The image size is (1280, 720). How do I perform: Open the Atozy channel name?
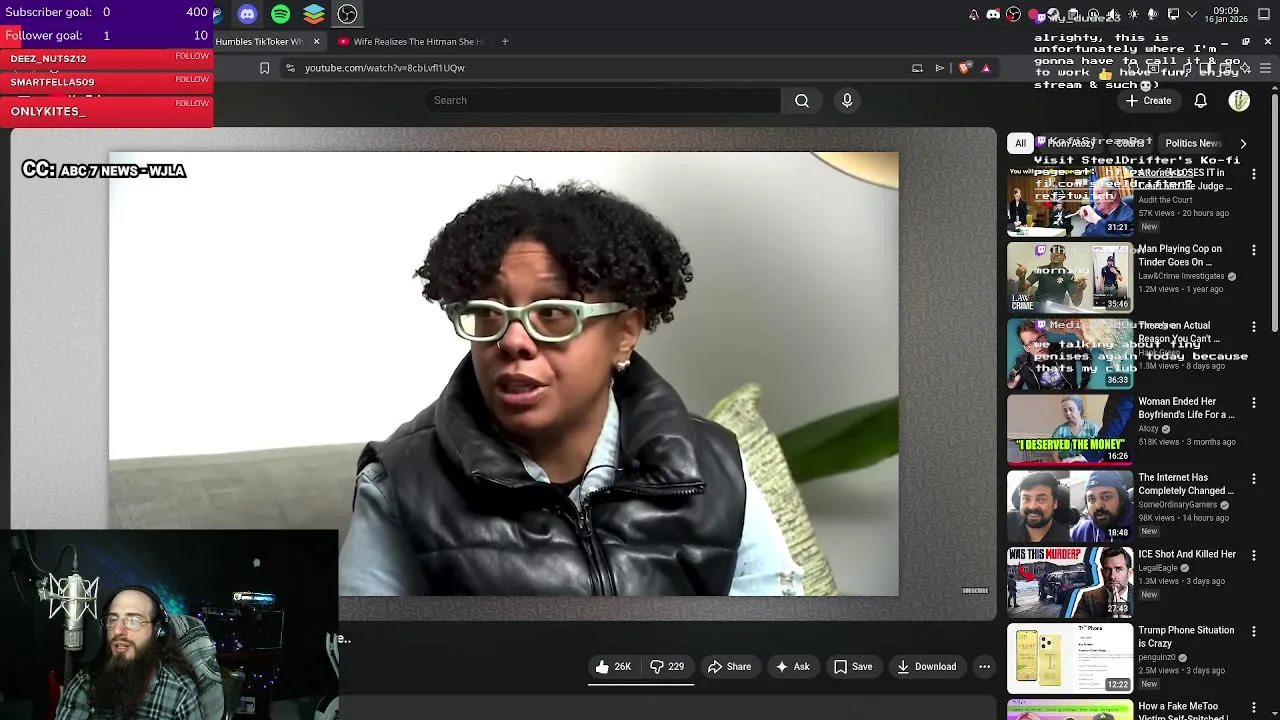pos(1148,429)
